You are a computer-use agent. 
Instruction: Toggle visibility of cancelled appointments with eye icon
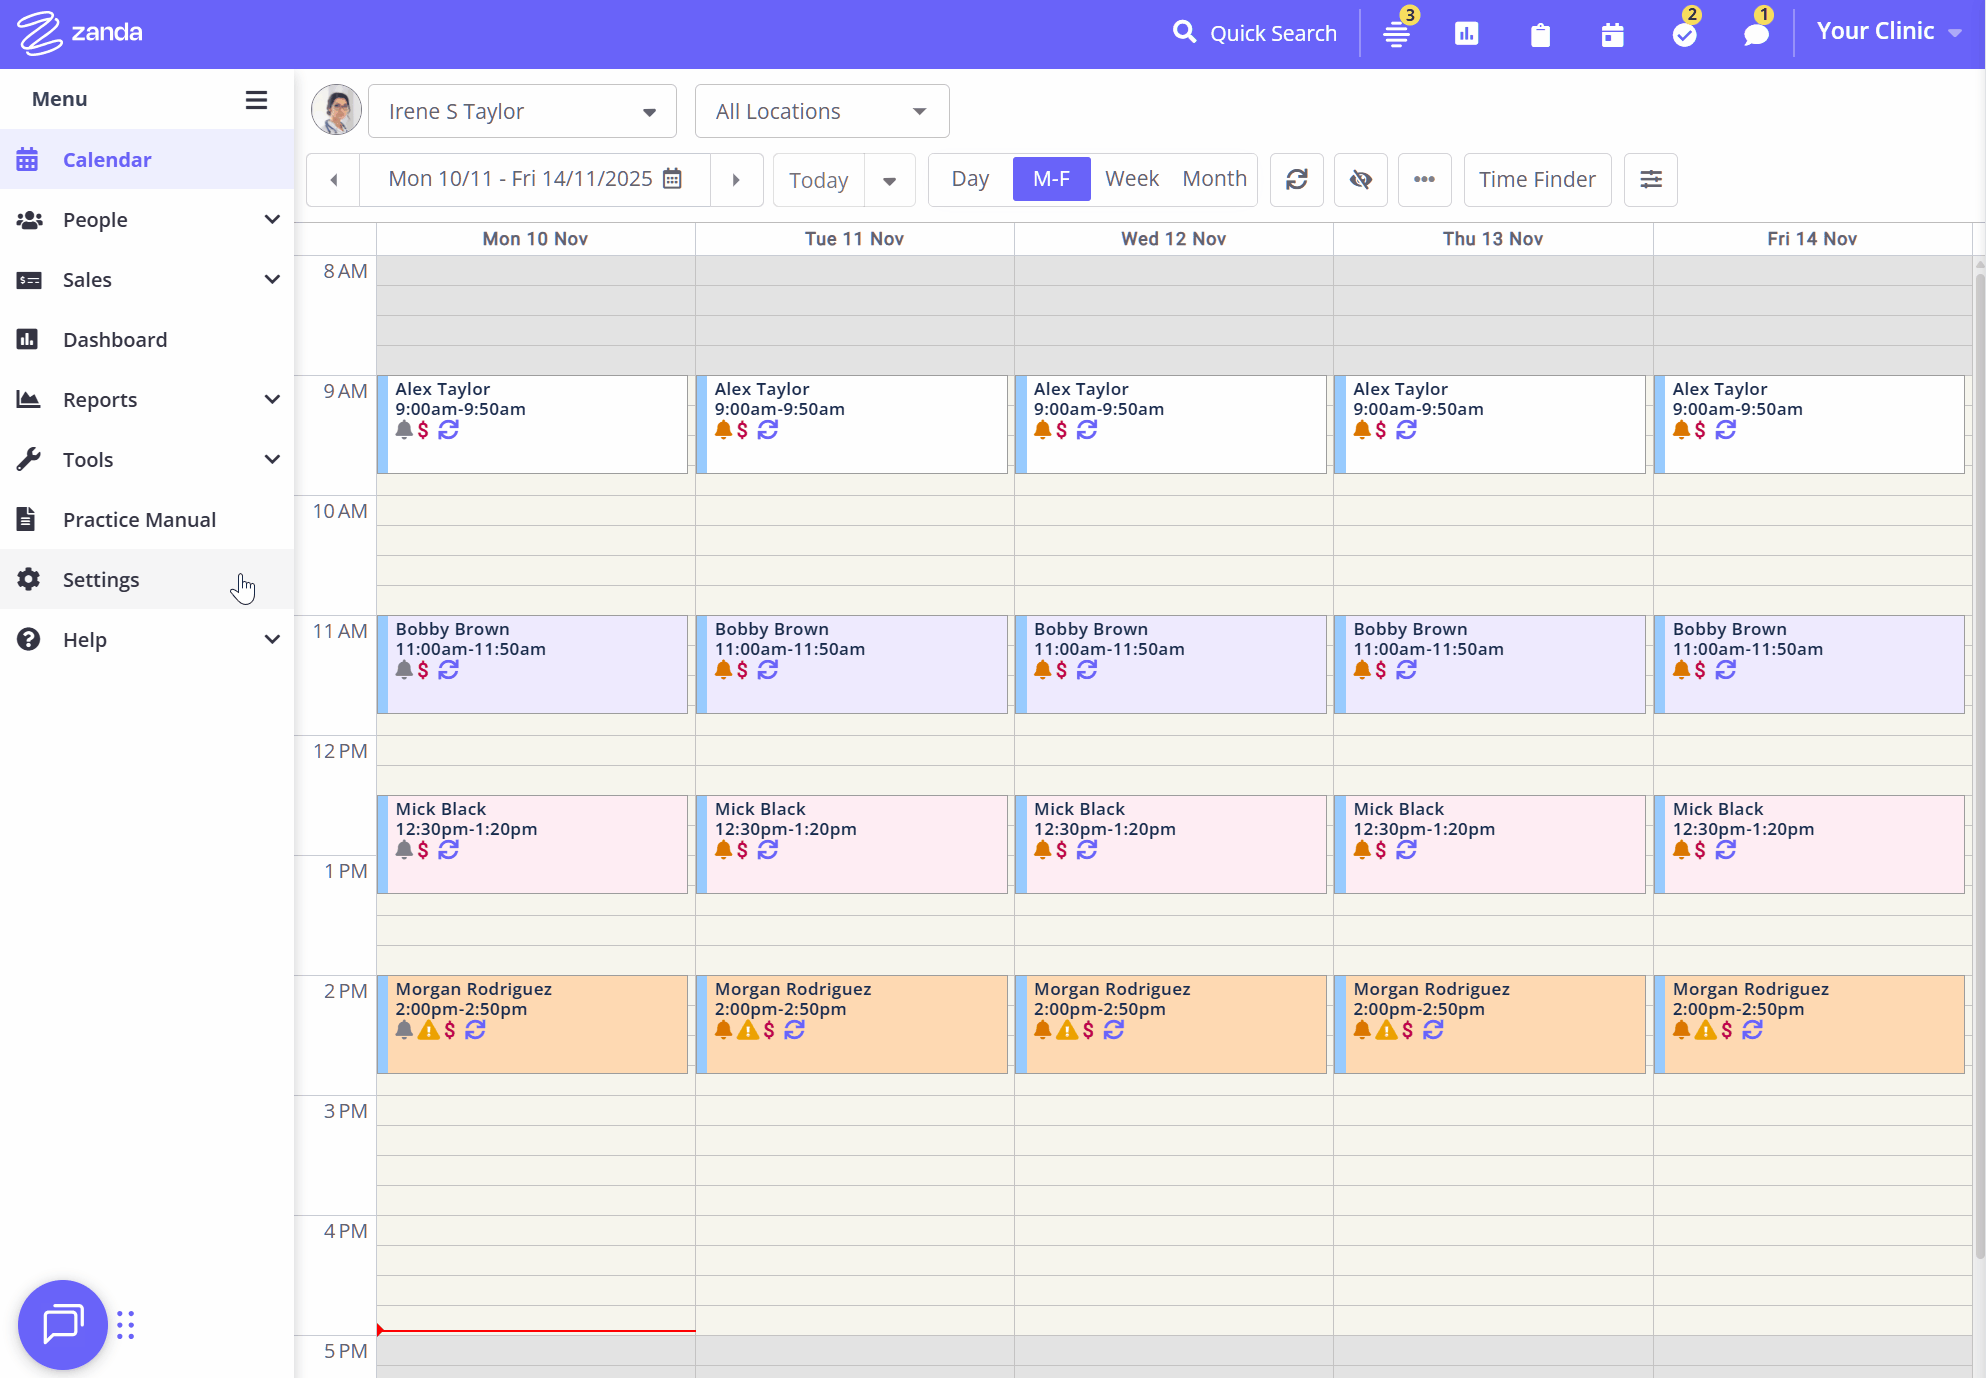click(x=1360, y=179)
